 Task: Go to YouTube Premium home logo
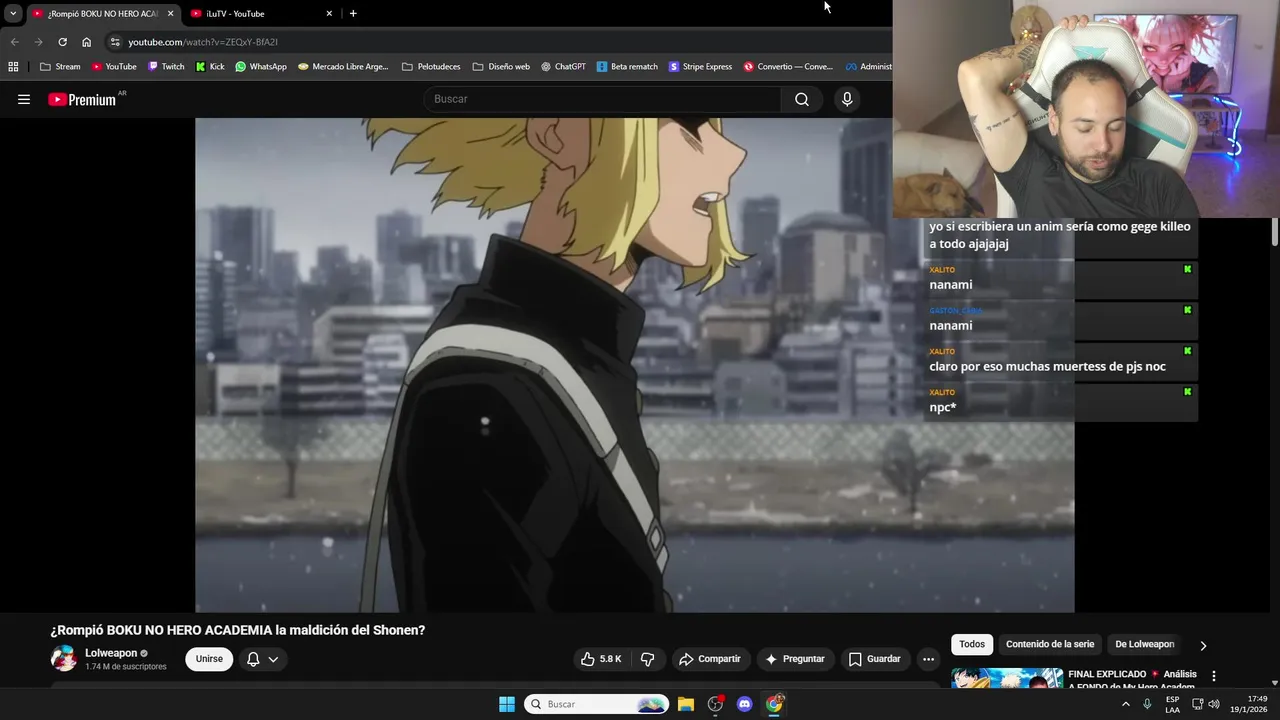click(82, 99)
